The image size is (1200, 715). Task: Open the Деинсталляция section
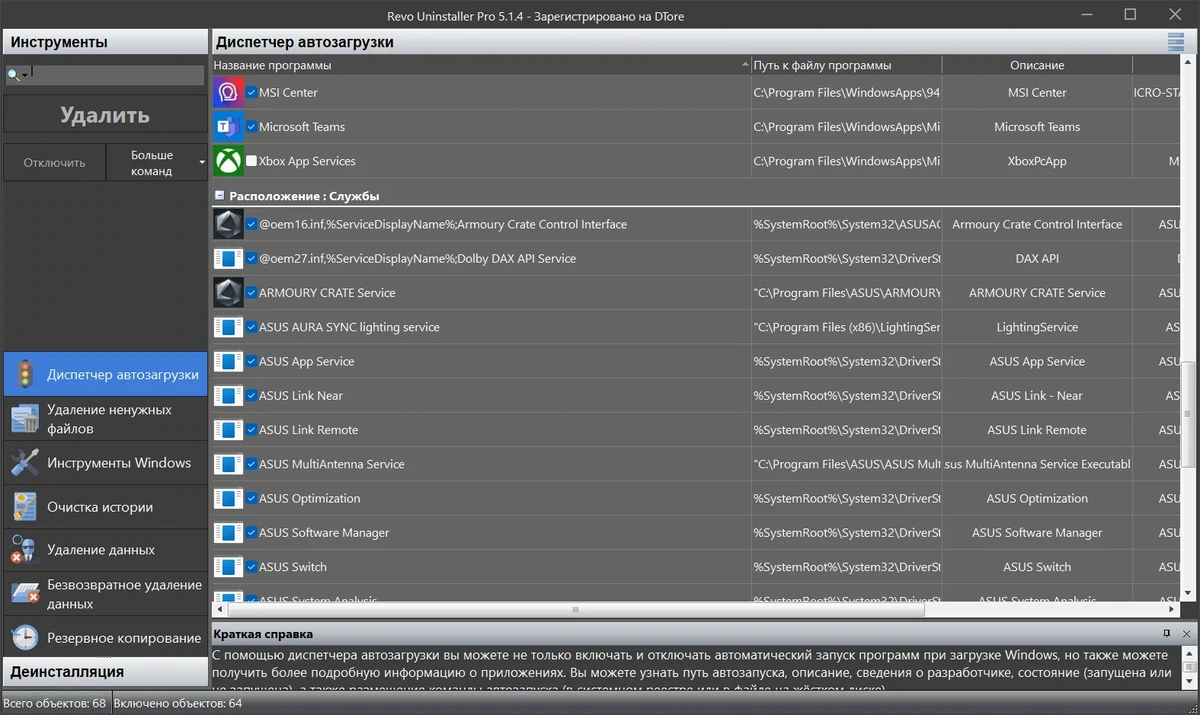(x=105, y=671)
